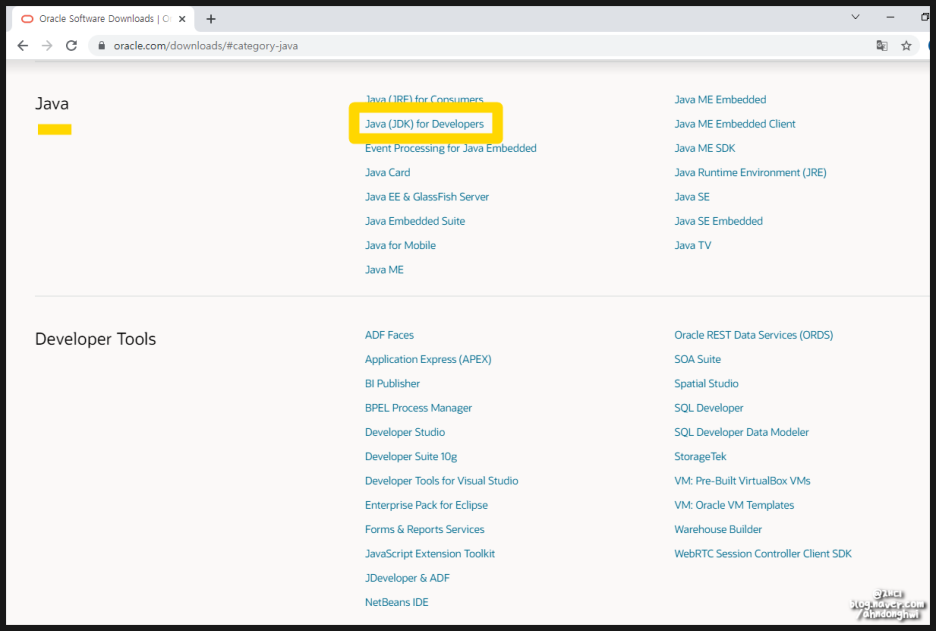Open Java EE & GlassFish Server link
The width and height of the screenshot is (936, 631).
coord(427,197)
